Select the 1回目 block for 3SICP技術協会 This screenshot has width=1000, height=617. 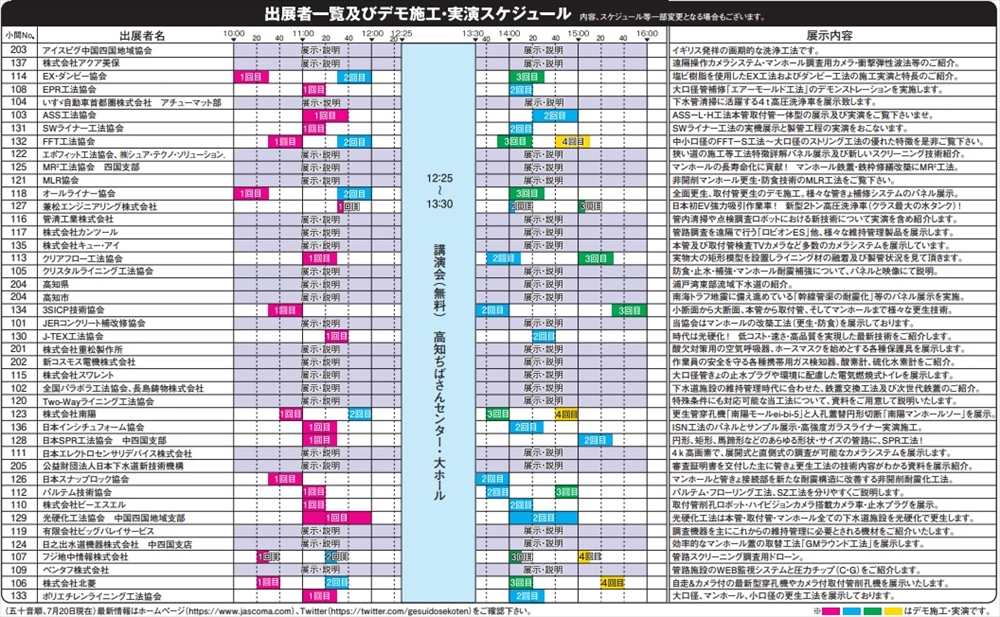coord(285,311)
